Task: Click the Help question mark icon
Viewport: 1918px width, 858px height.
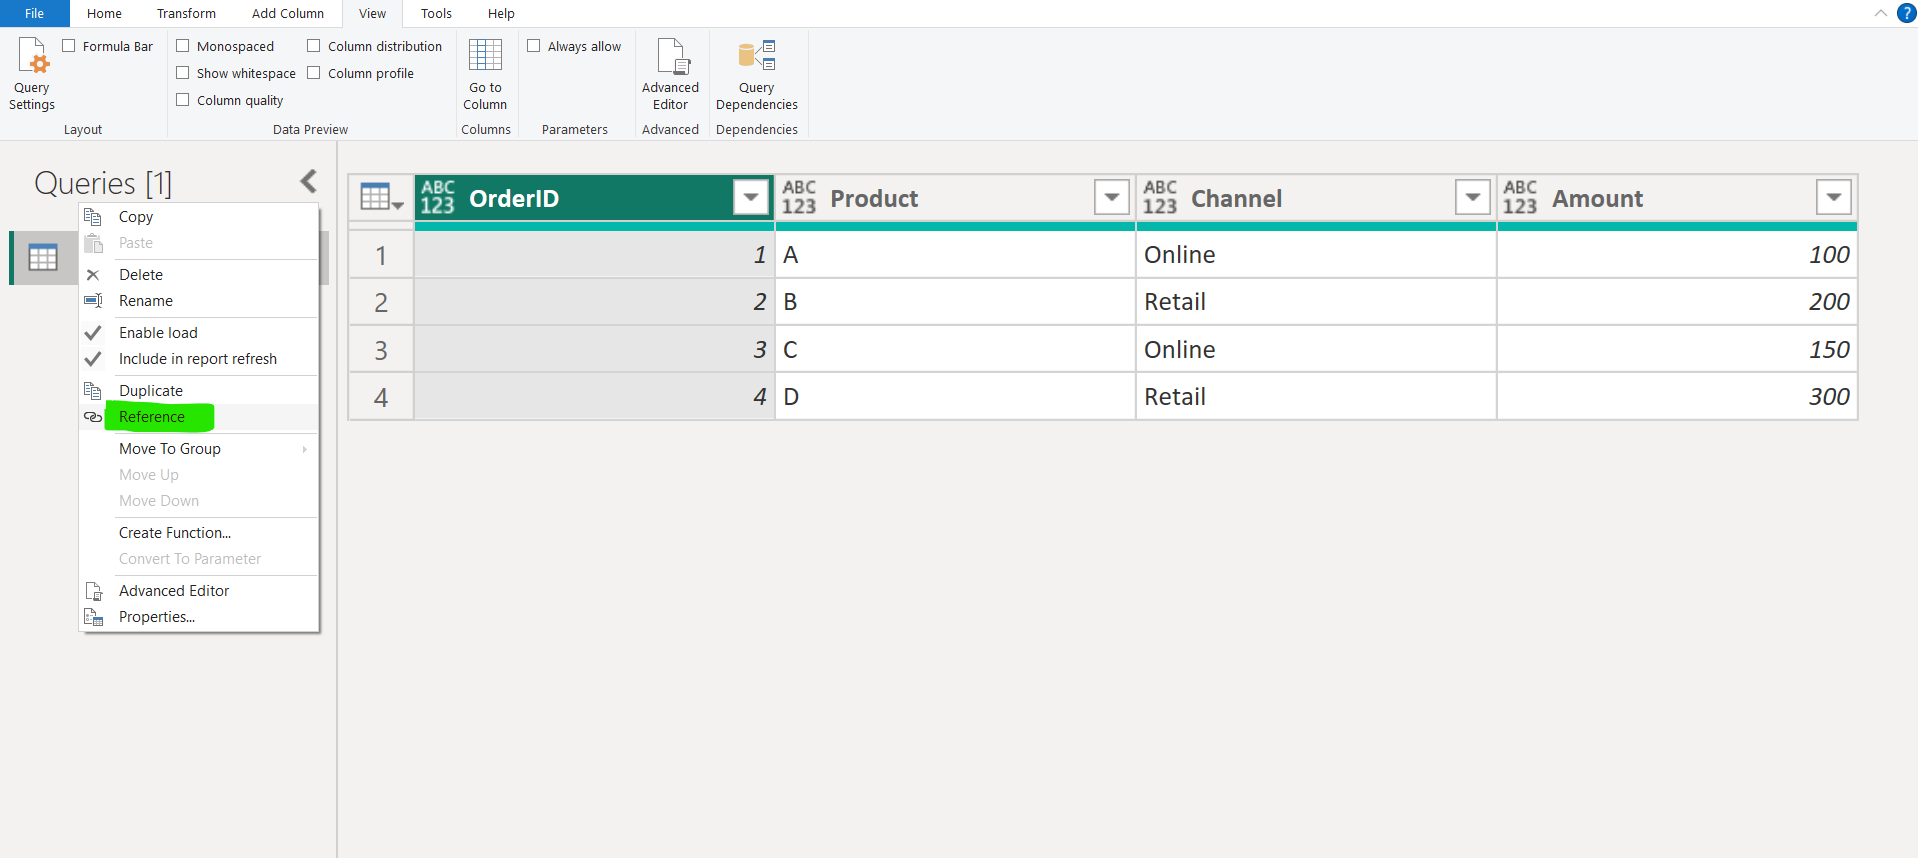Action: pyautogui.click(x=1906, y=13)
